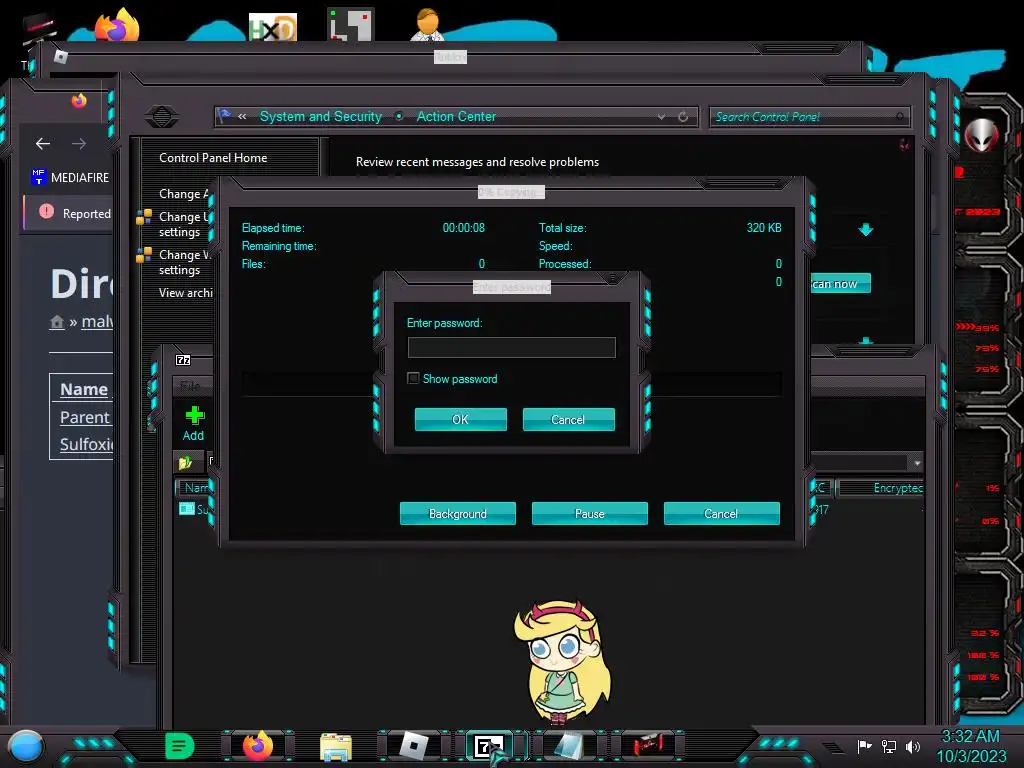Click the Add button in 7-Zip
This screenshot has height=768, width=1024.
(x=193, y=423)
